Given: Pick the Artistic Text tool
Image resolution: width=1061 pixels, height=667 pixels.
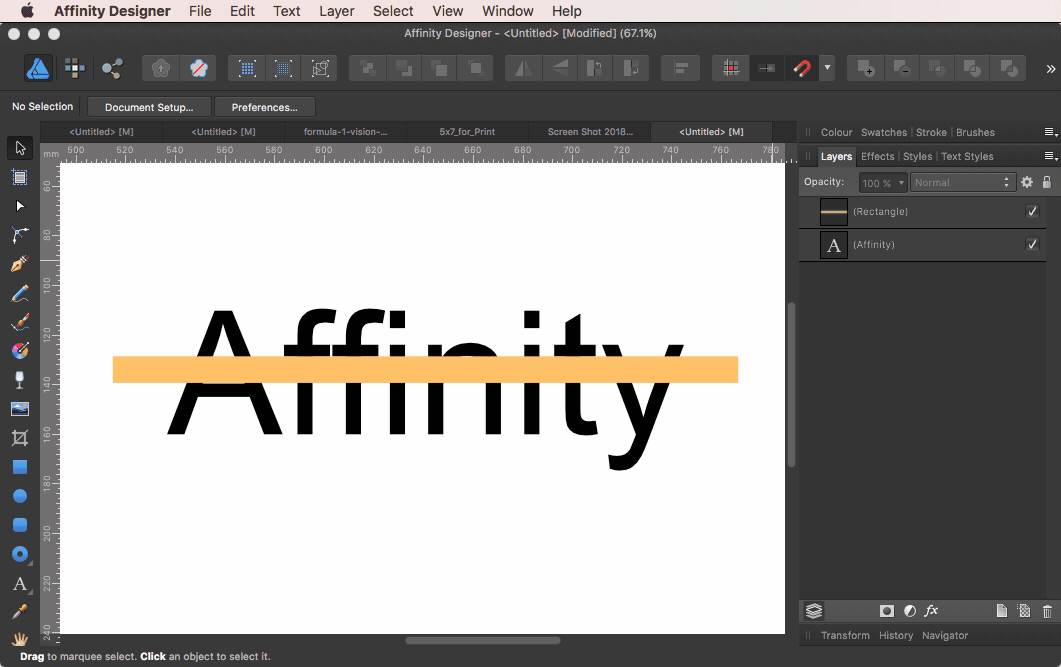Looking at the screenshot, I should tap(19, 583).
